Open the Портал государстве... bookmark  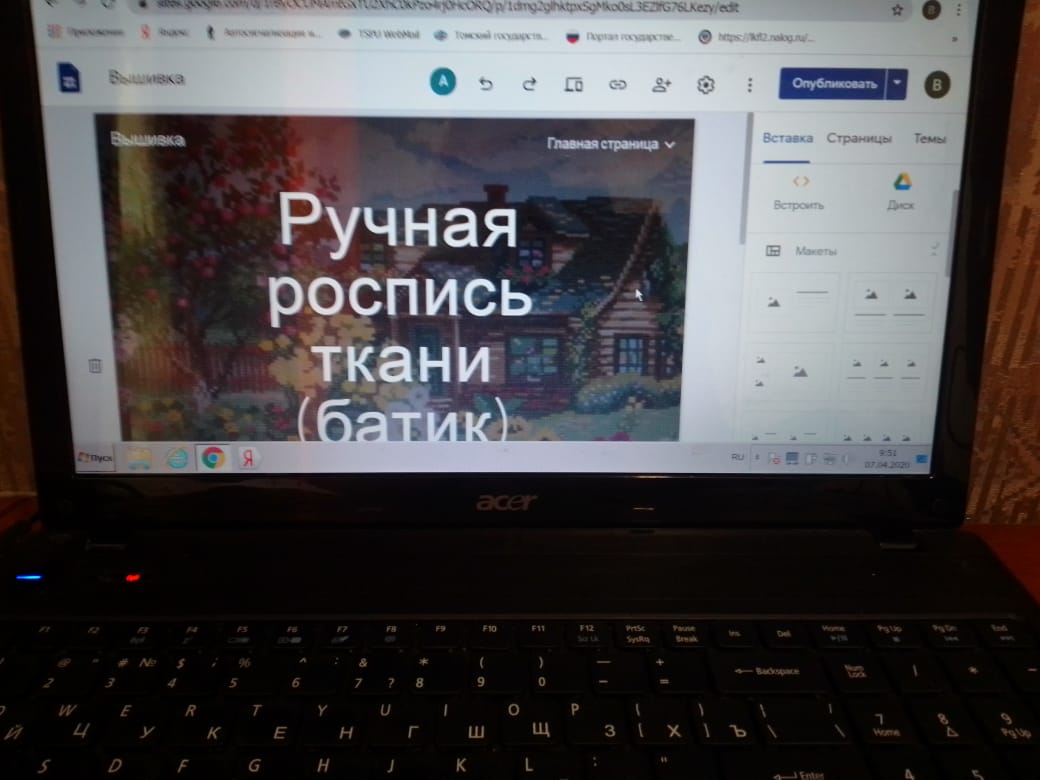(623, 36)
